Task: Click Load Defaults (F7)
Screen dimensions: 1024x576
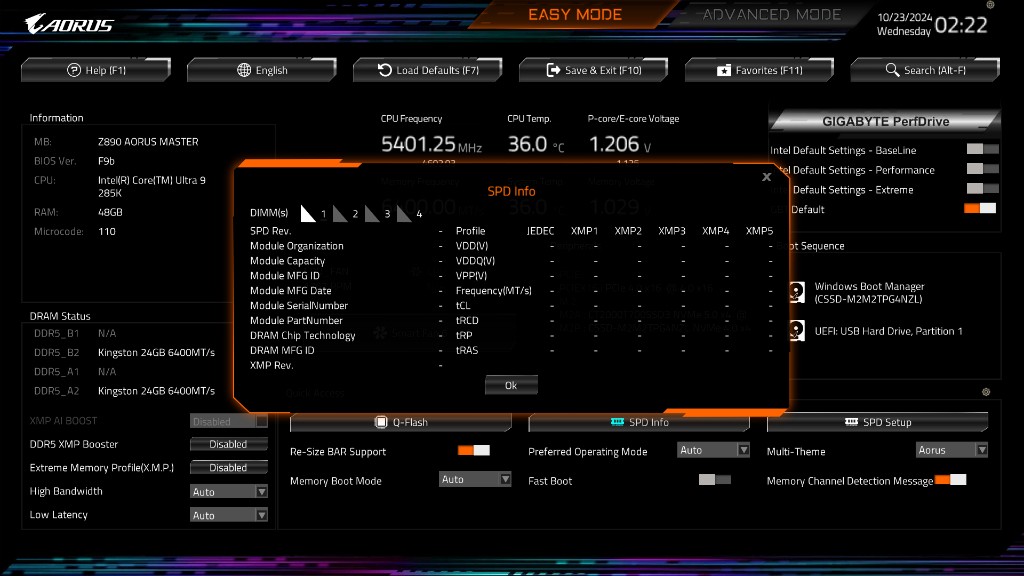Action: click(428, 70)
